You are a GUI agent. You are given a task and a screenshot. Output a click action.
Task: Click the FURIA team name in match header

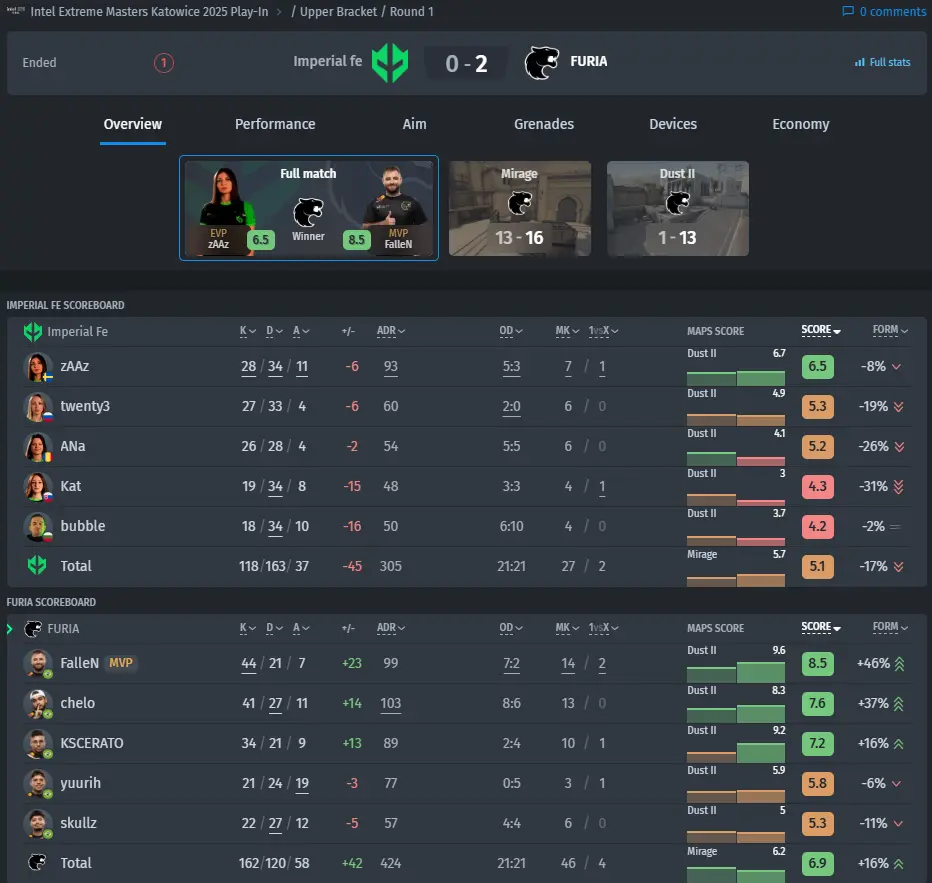coord(588,61)
